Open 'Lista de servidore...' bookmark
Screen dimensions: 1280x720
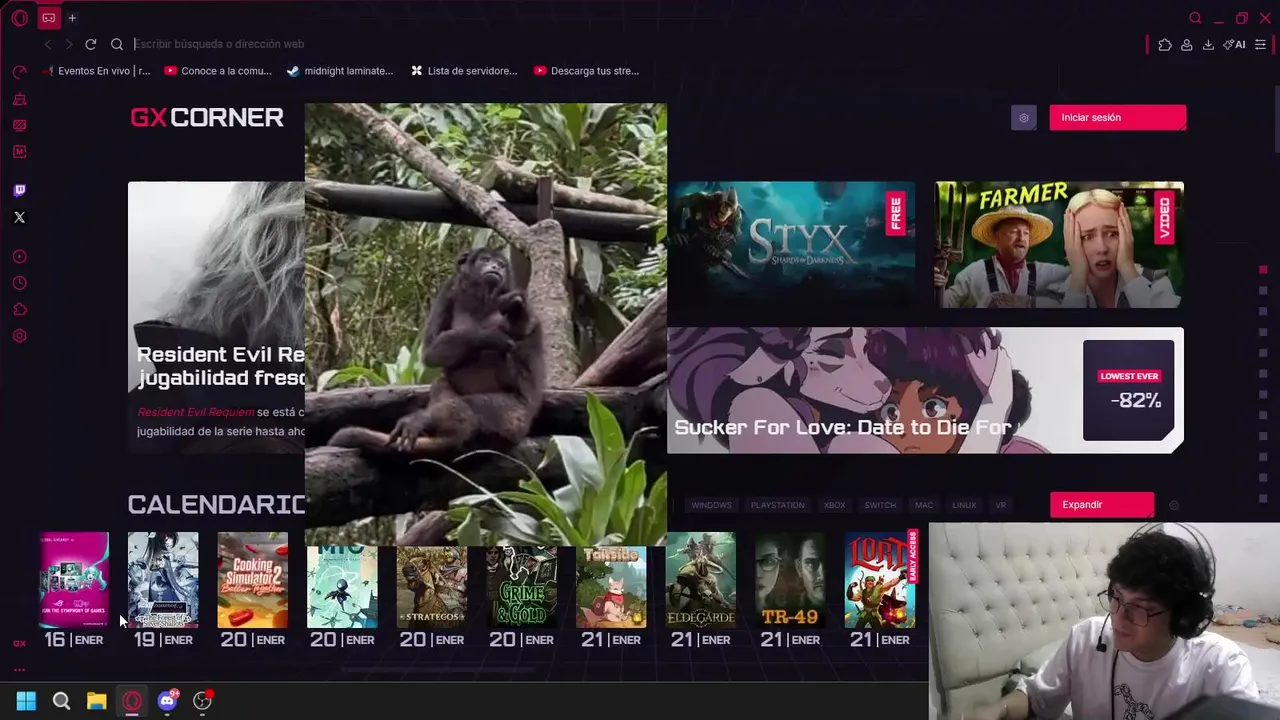click(x=463, y=71)
